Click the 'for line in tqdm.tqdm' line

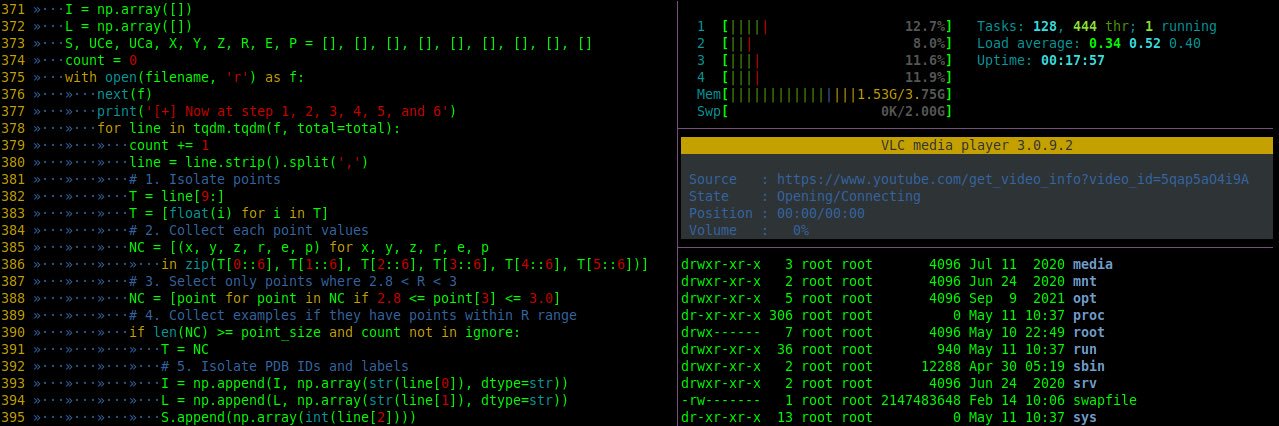(248, 128)
